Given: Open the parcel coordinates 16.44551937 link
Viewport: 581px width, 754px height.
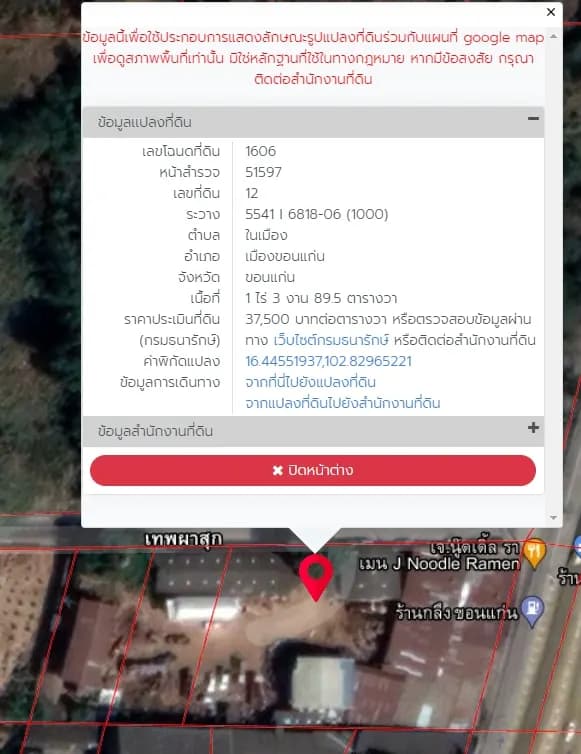Looking at the screenshot, I should [x=328, y=361].
